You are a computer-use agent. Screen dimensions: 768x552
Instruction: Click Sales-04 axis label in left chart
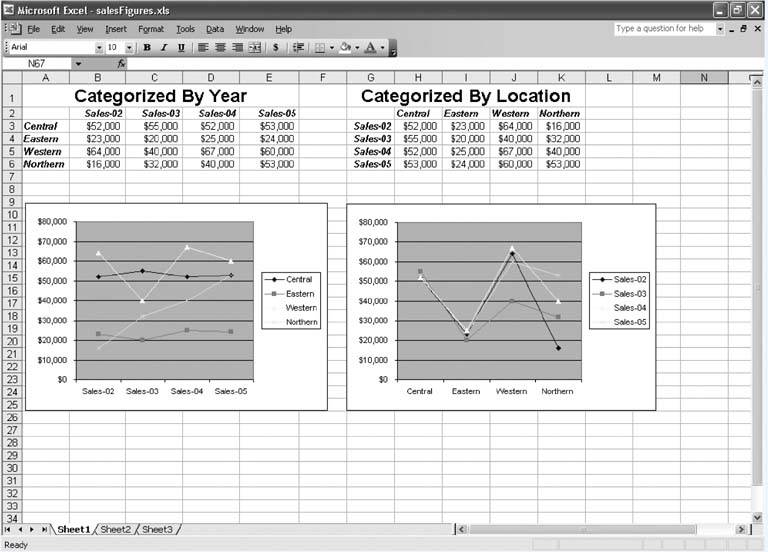coord(187,391)
